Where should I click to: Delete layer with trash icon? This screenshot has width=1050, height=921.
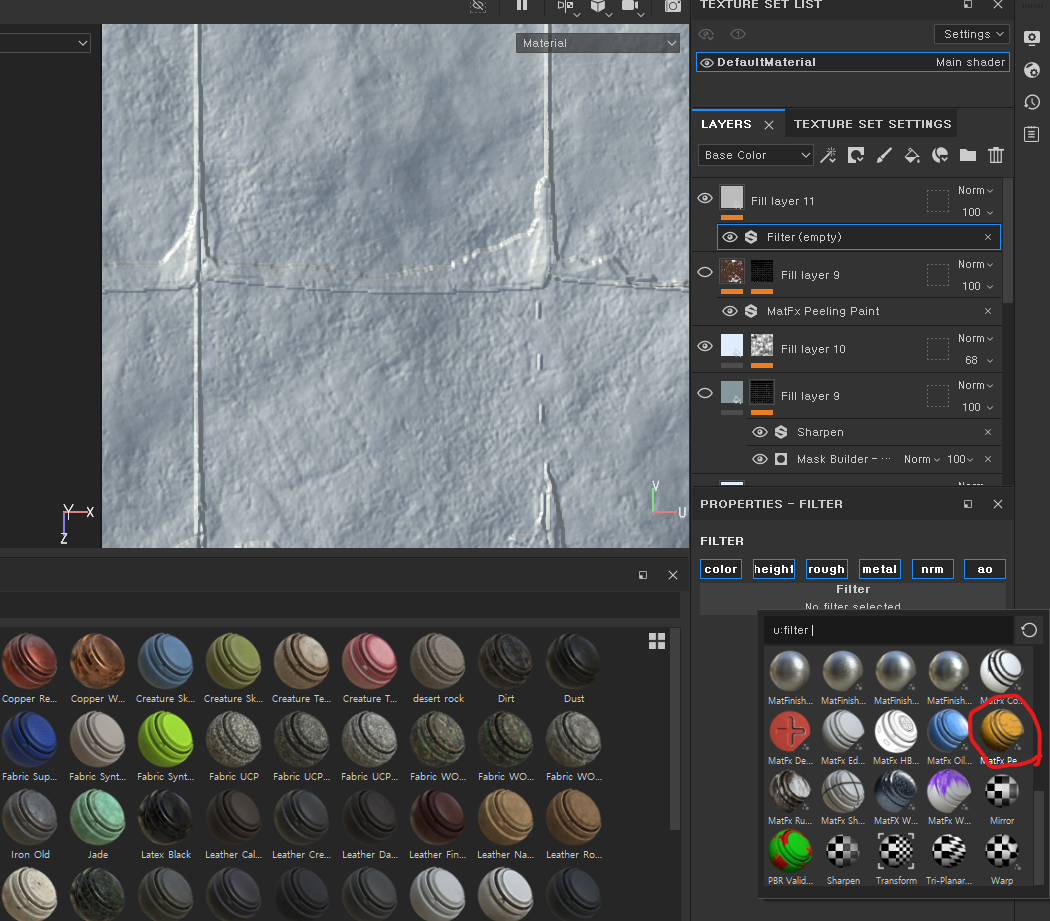click(996, 155)
